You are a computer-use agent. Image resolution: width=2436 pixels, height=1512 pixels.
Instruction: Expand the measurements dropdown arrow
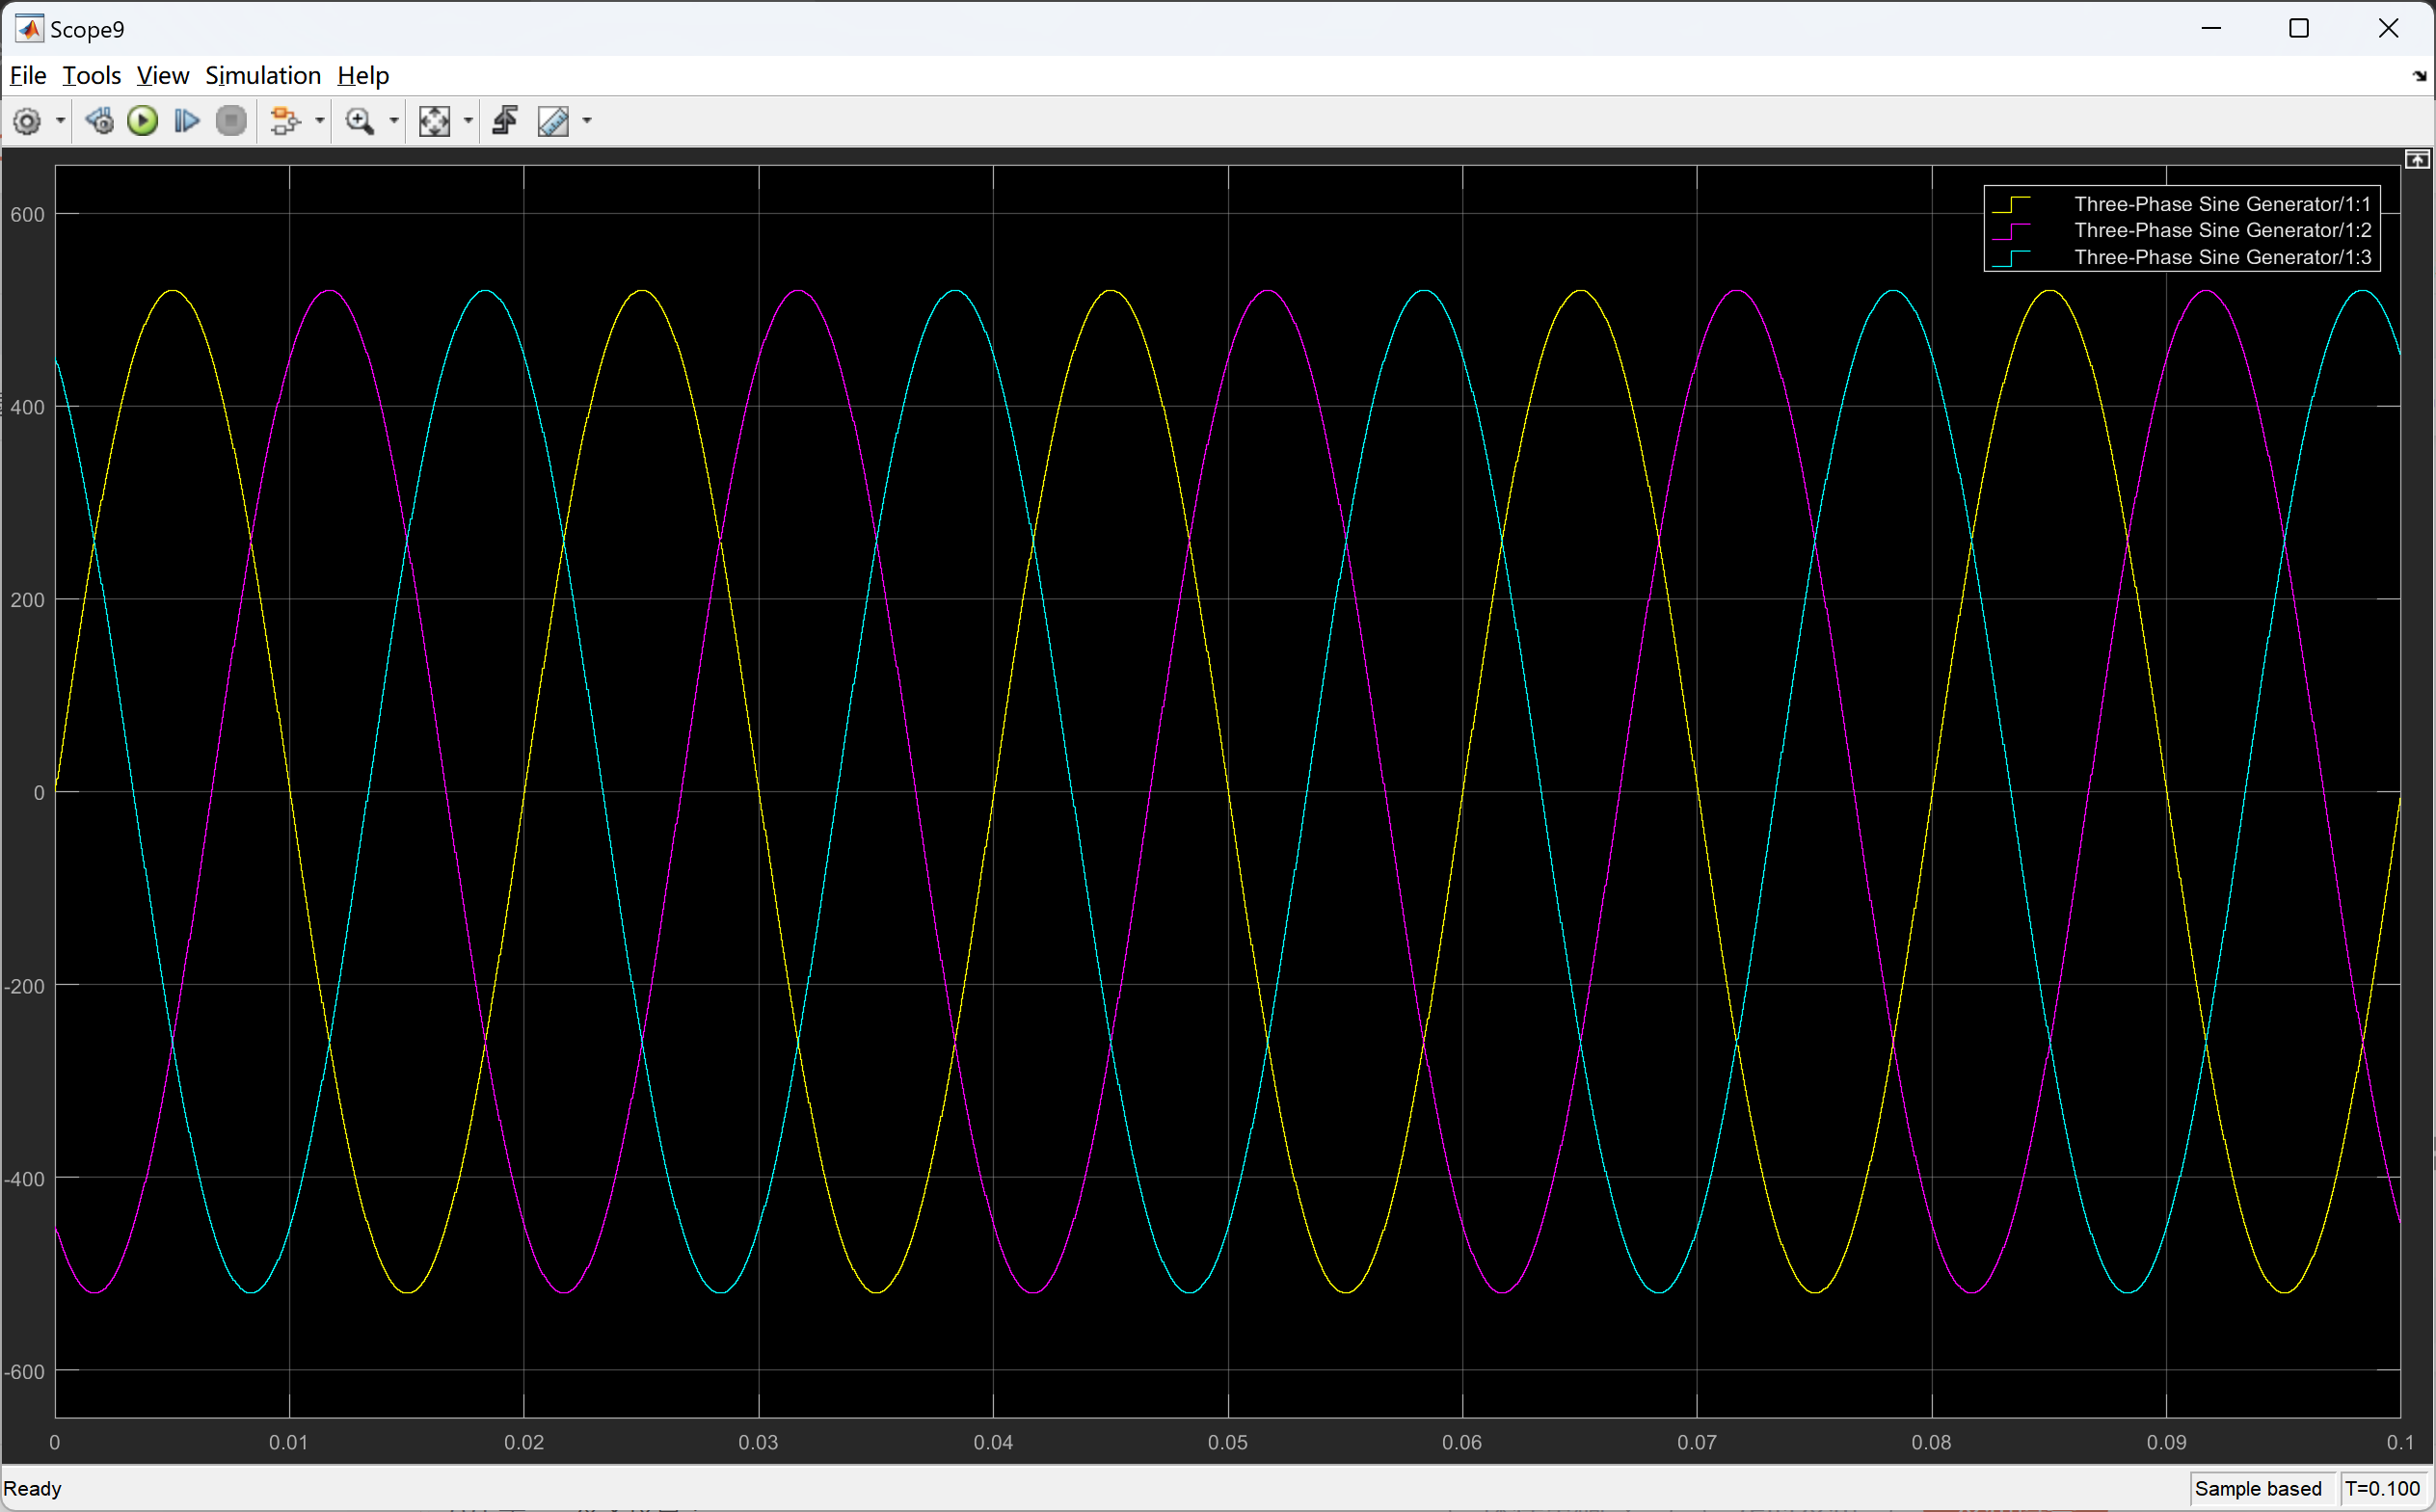point(587,121)
